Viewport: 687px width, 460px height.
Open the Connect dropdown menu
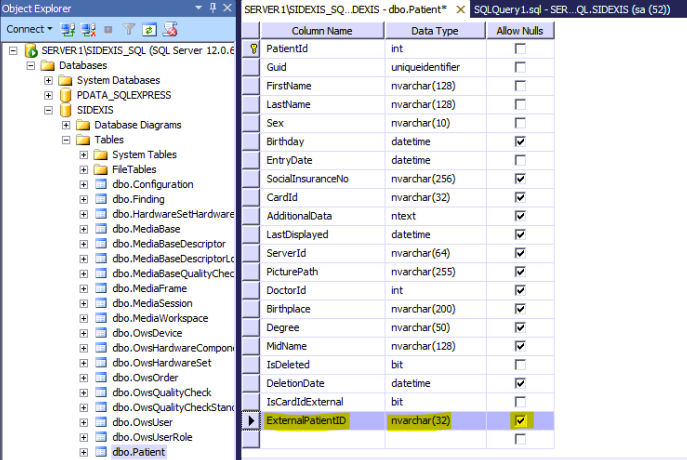[29, 29]
